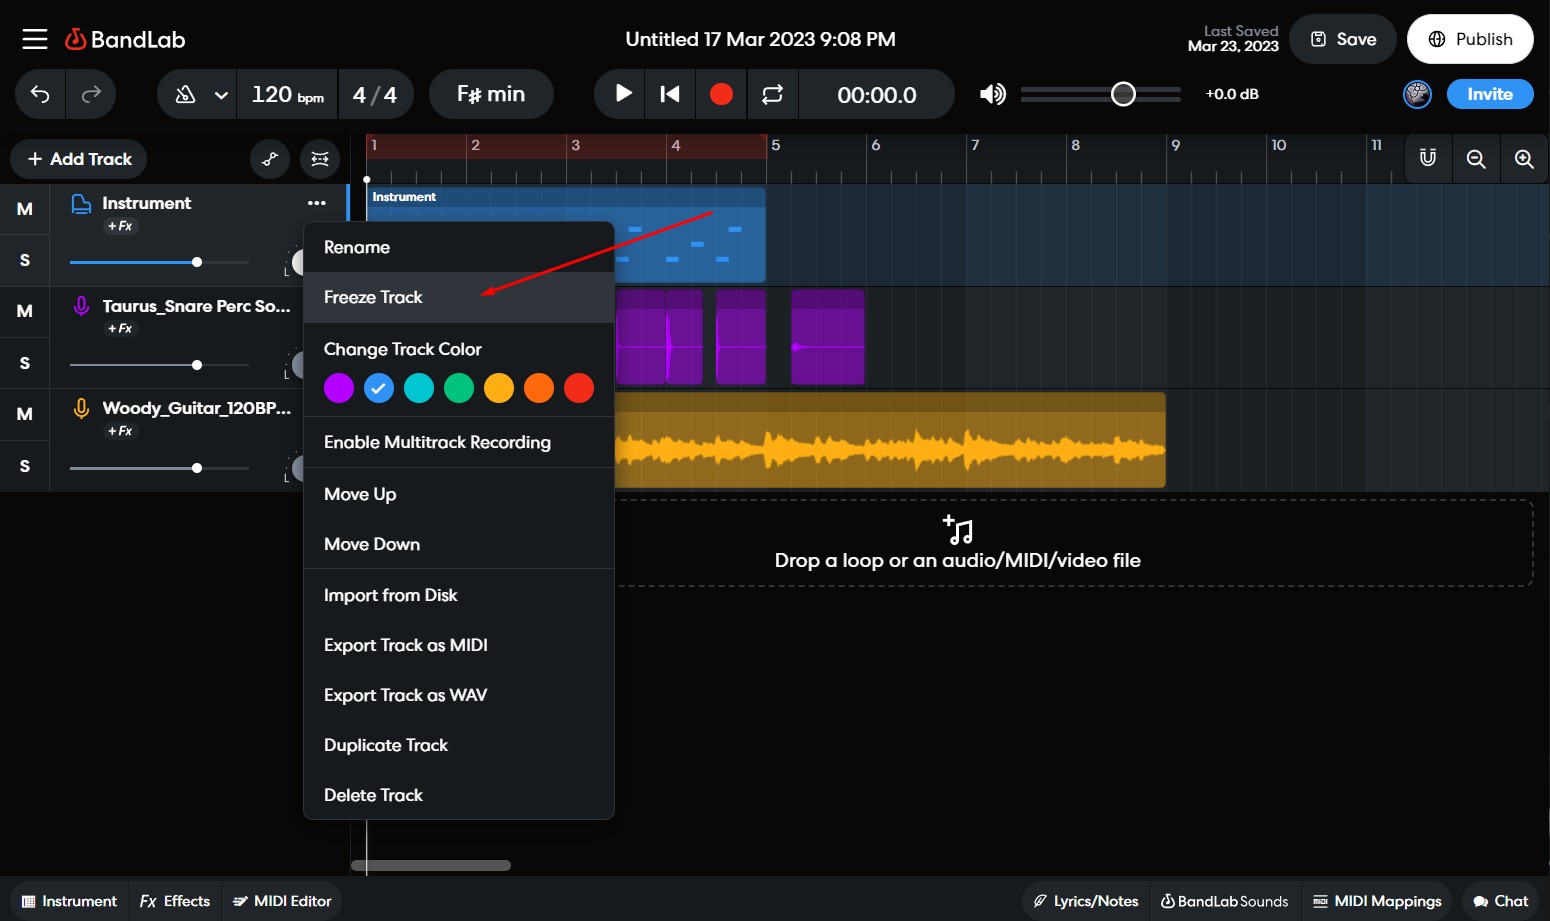This screenshot has height=921, width=1550.
Task: Click the master volume speaker icon
Action: coord(991,93)
